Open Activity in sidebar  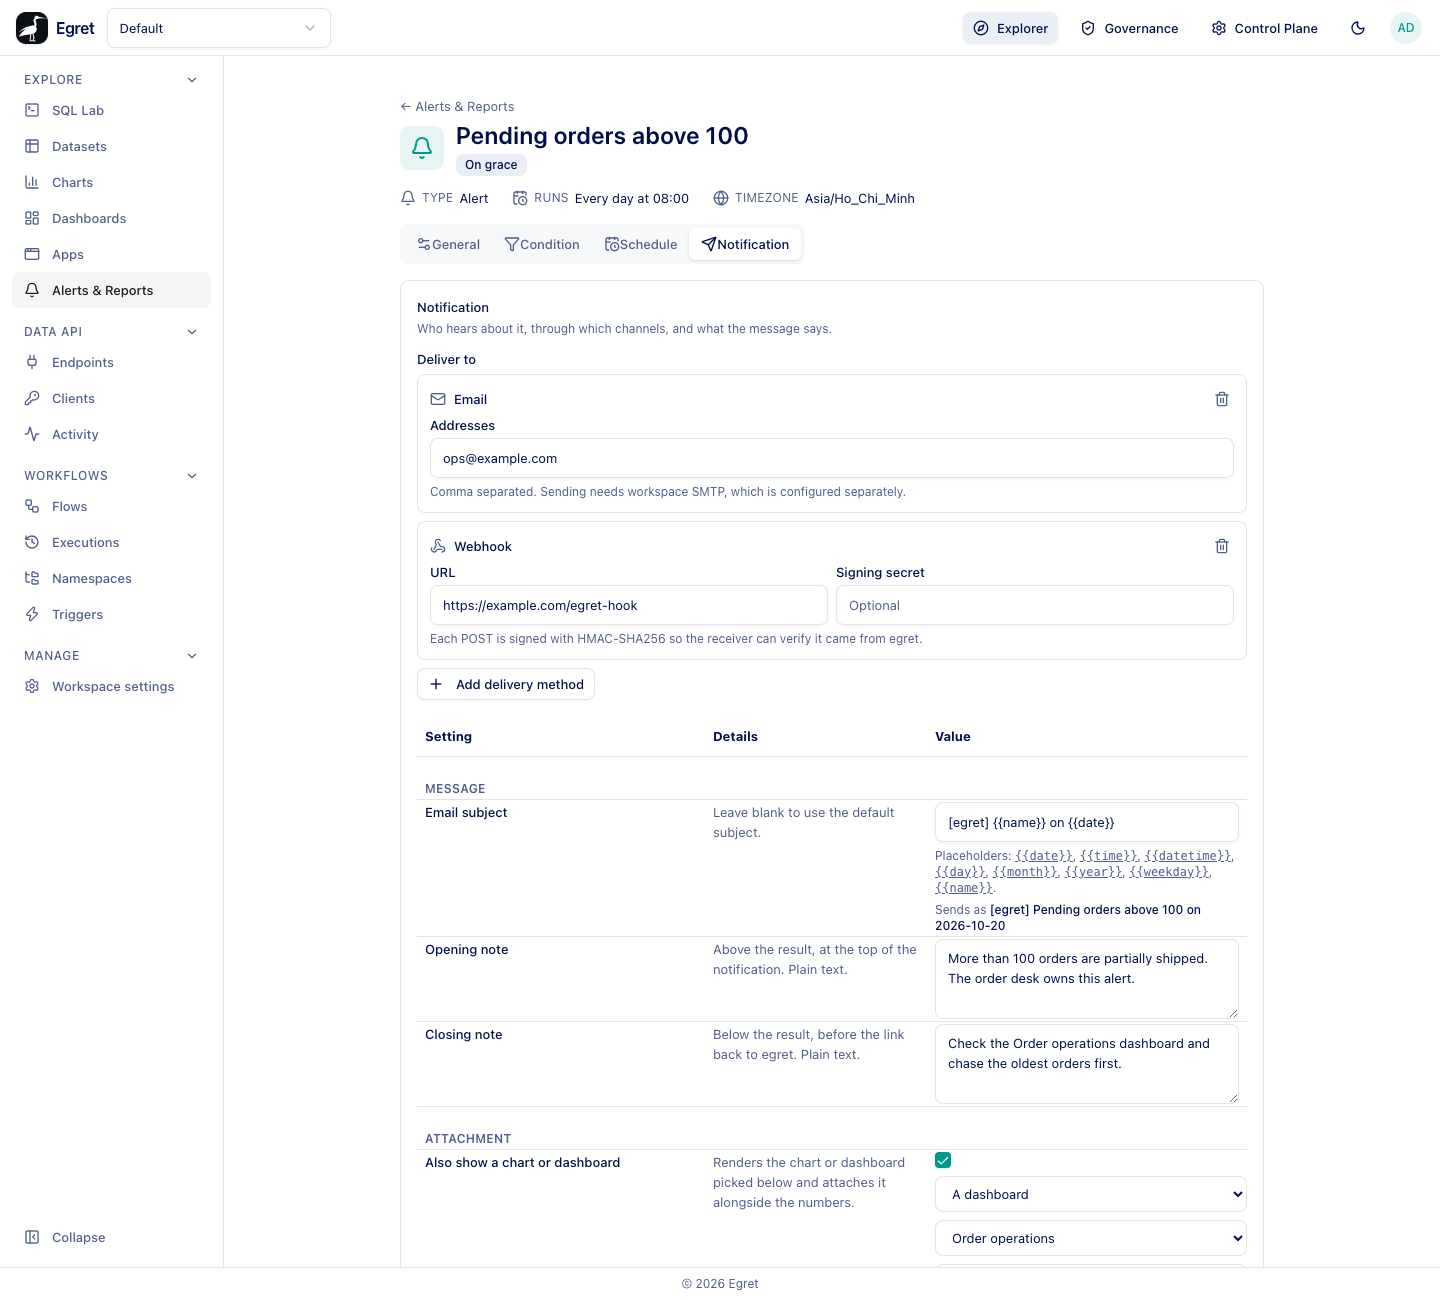pos(112,434)
